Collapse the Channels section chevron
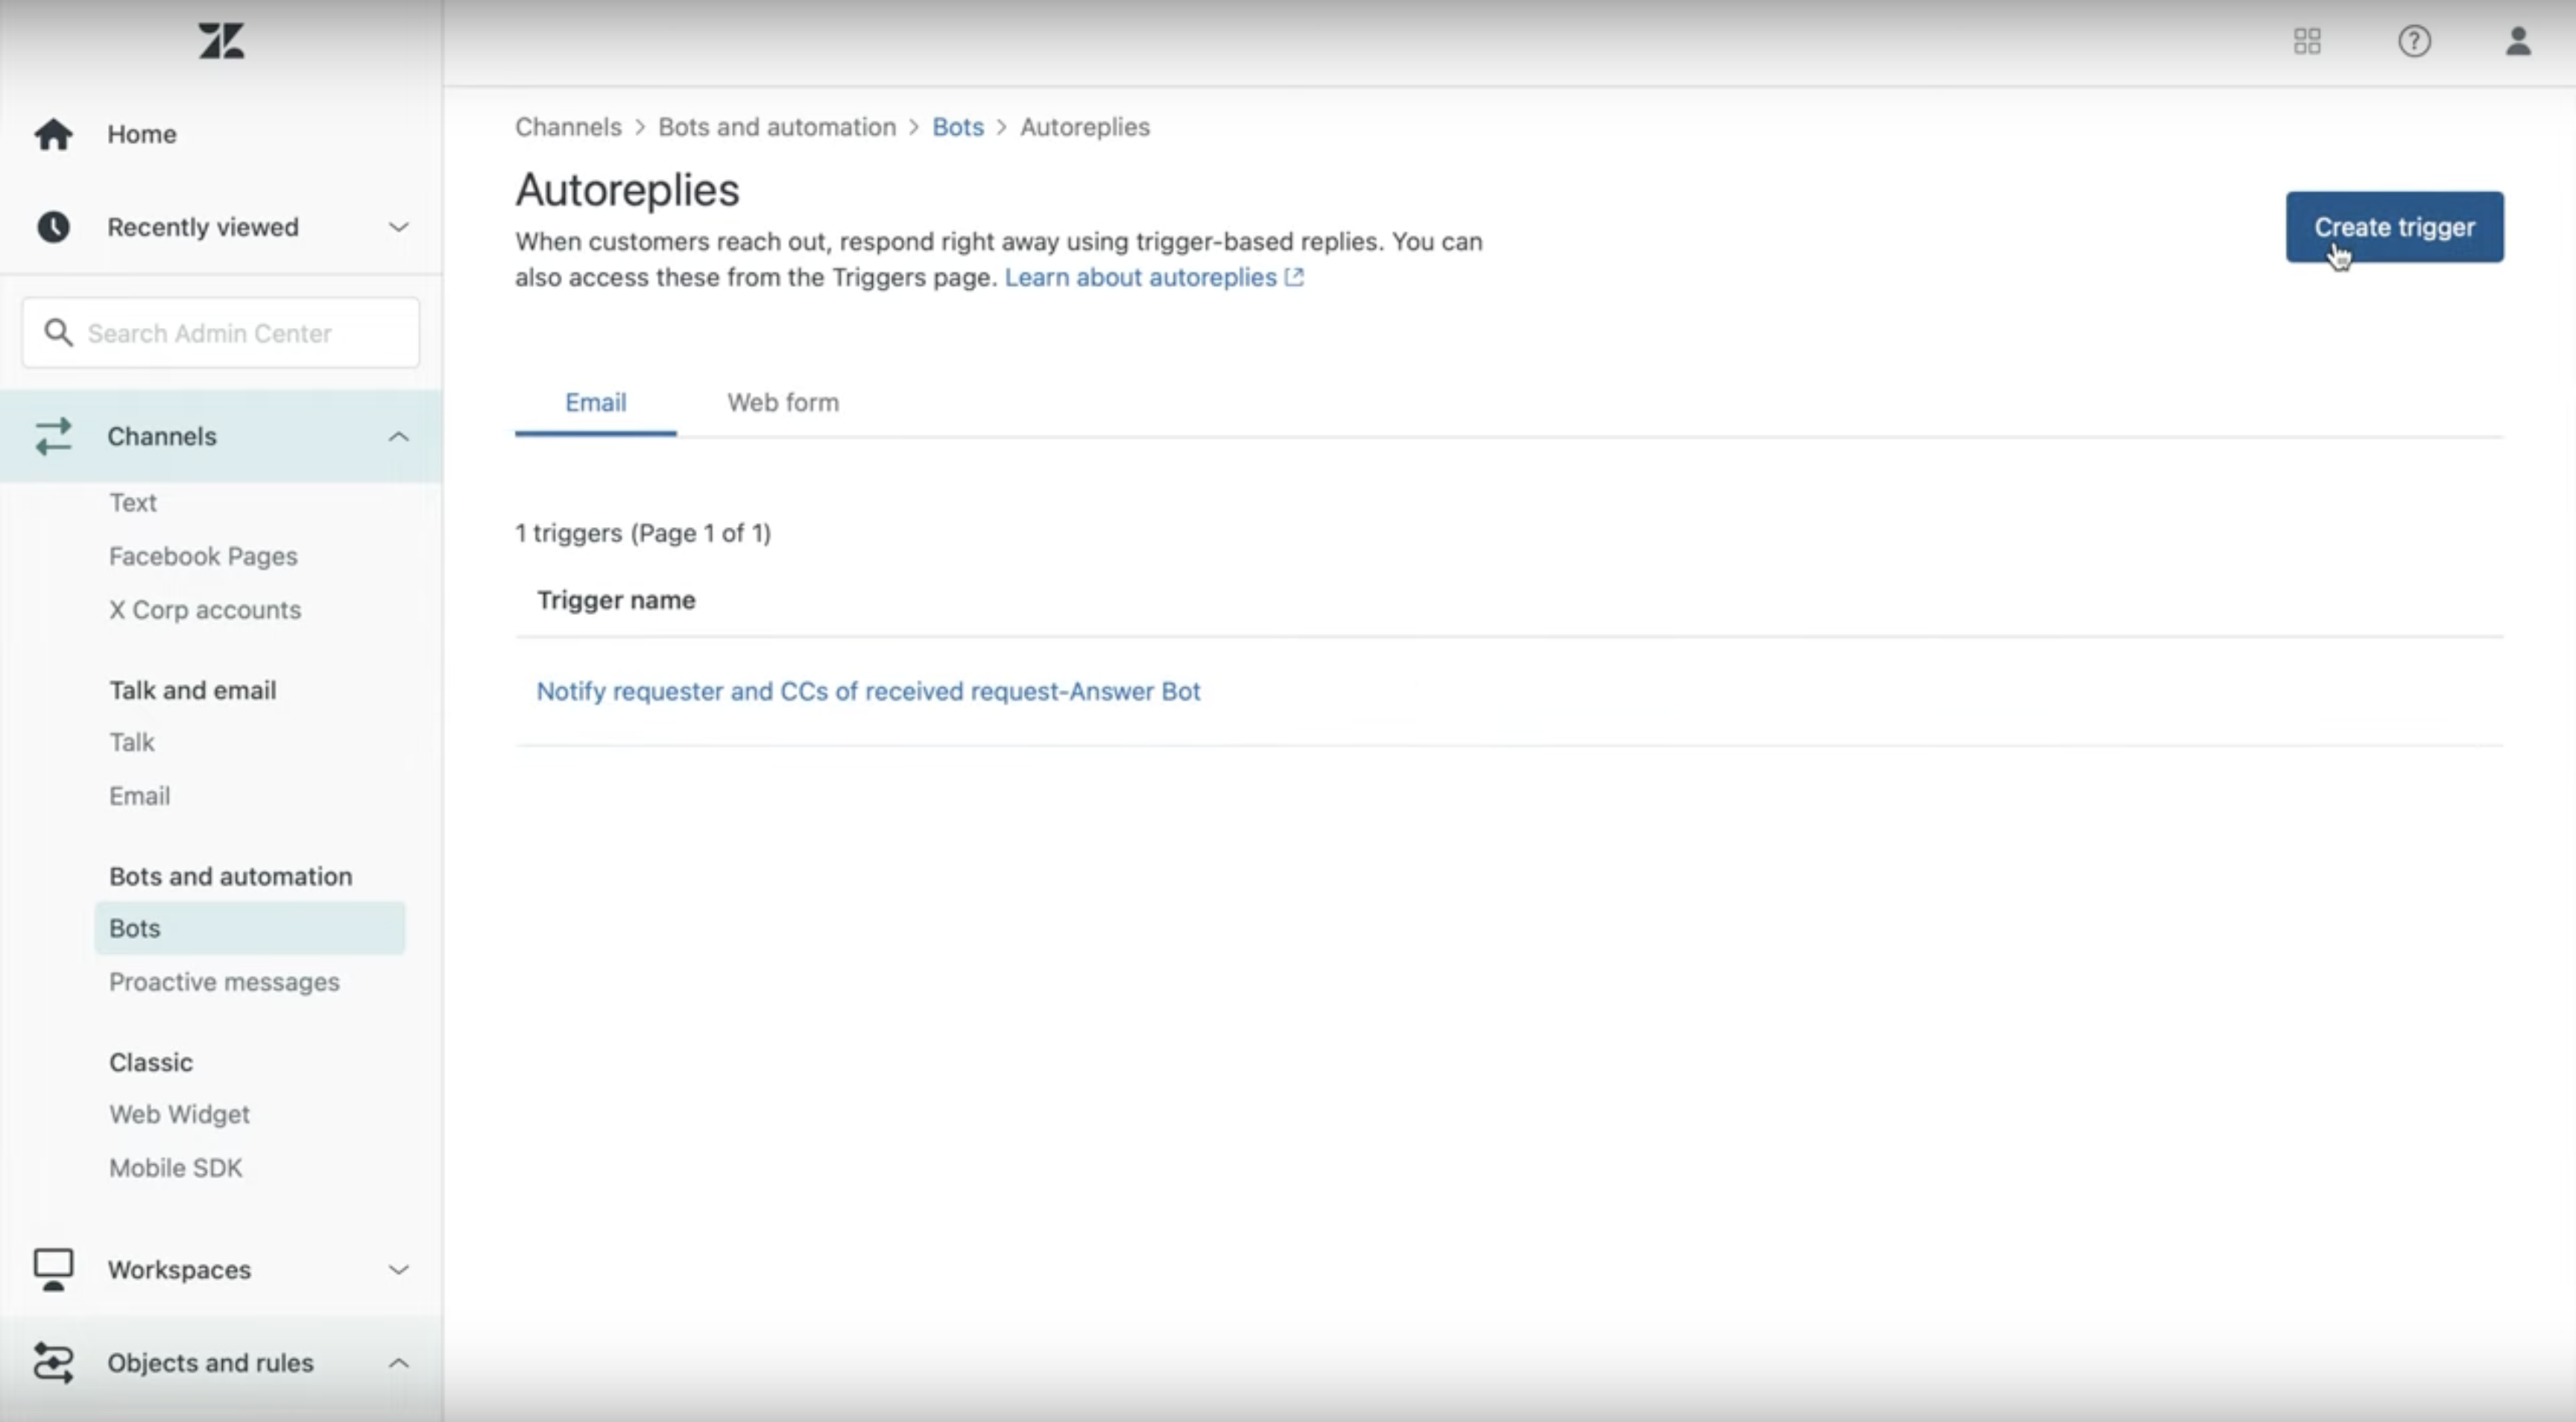This screenshot has height=1422, width=2576. click(398, 436)
